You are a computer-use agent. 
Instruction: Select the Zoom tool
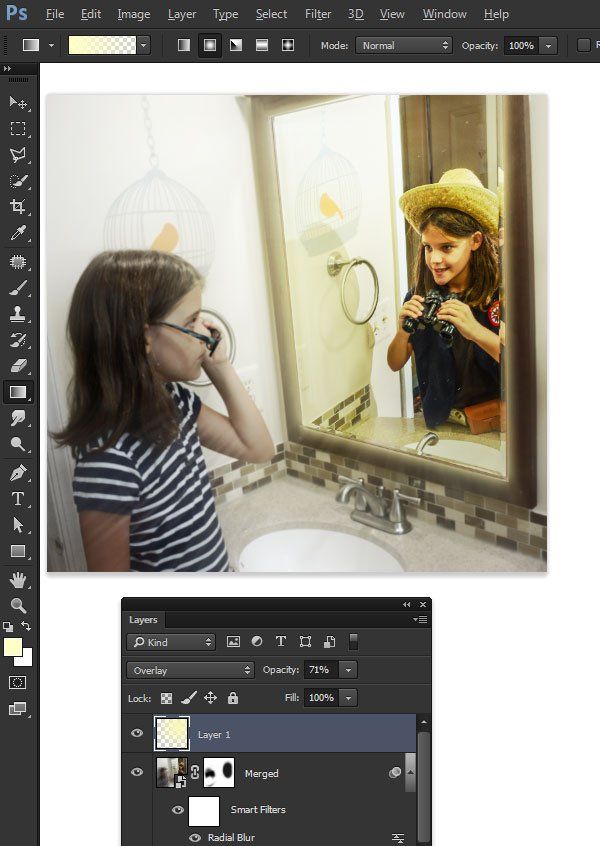pos(18,605)
